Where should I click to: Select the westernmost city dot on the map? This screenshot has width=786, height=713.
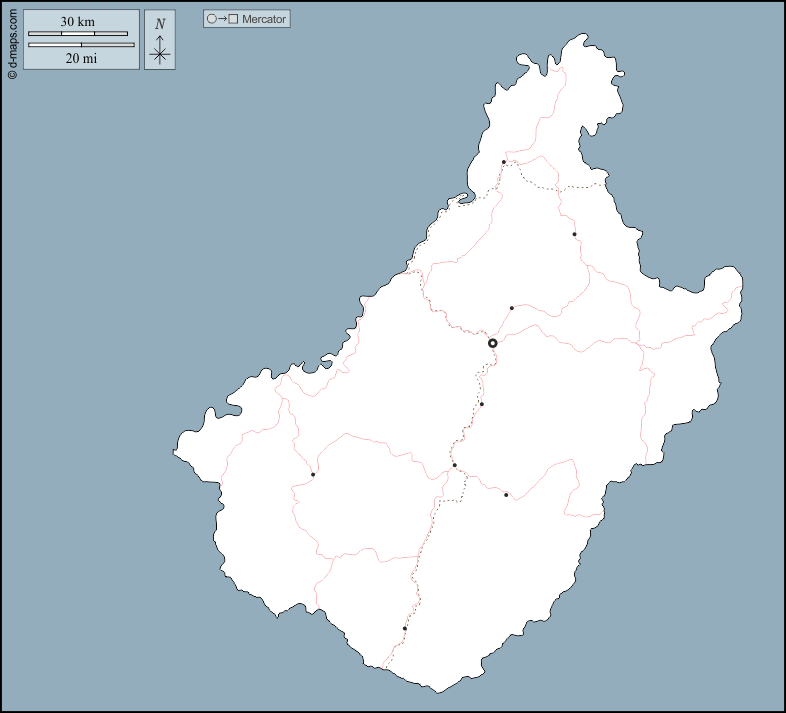(313, 474)
